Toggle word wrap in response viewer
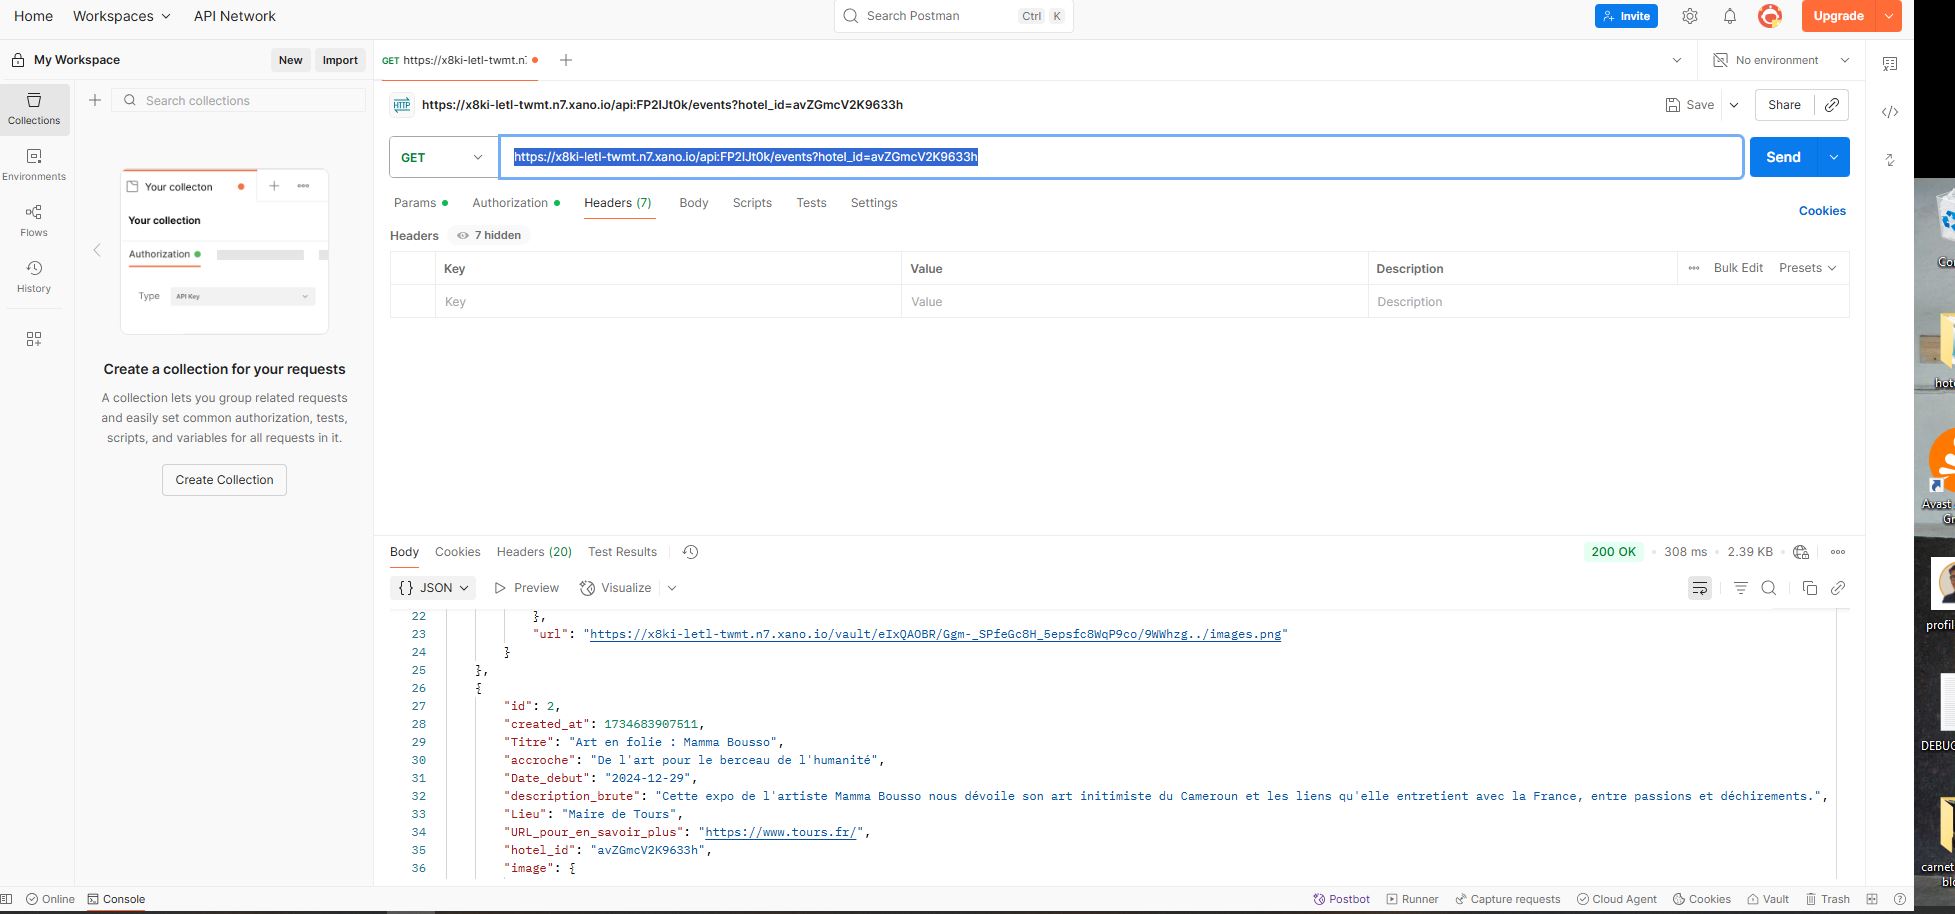Screen dimensions: 1955x914 [1699, 588]
